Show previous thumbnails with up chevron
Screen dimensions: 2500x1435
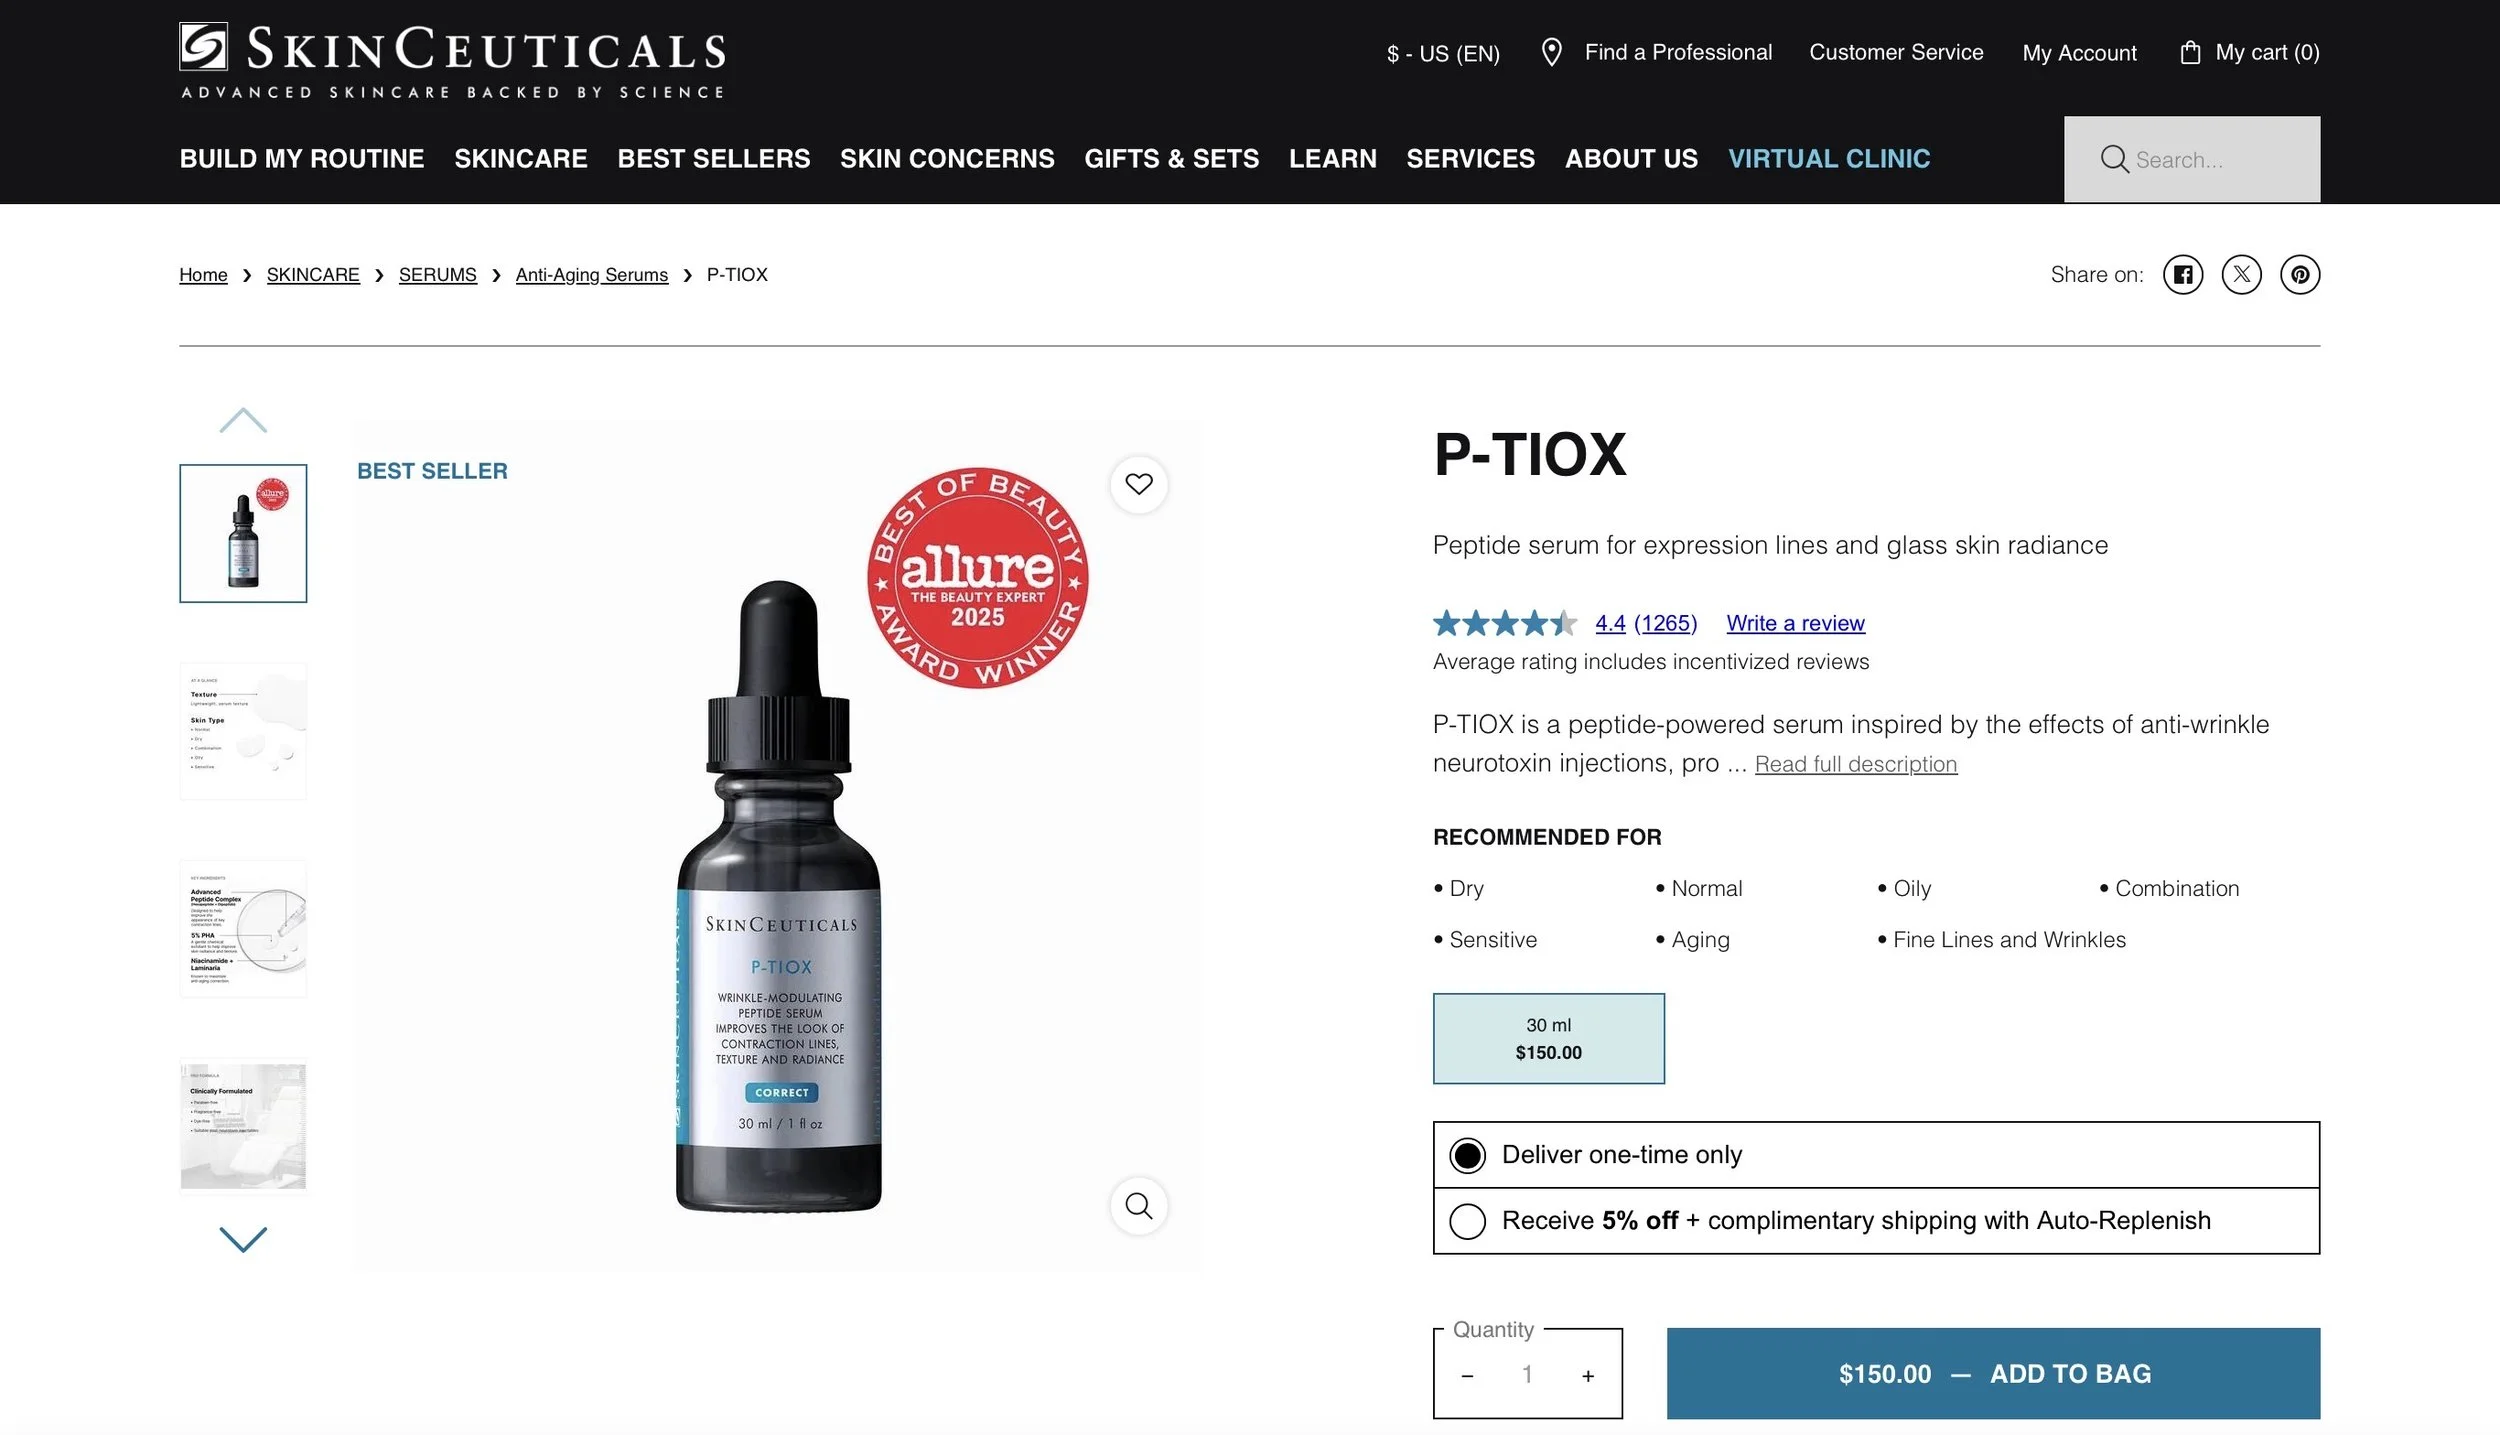(x=243, y=420)
